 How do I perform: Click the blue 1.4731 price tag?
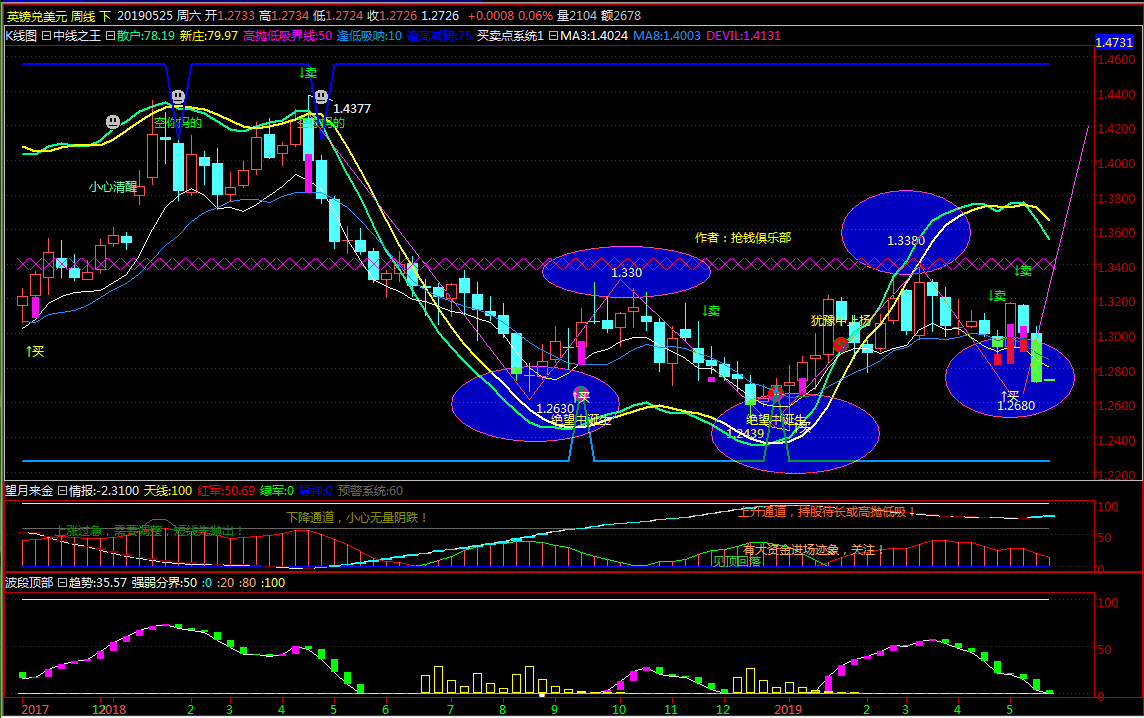(1114, 42)
